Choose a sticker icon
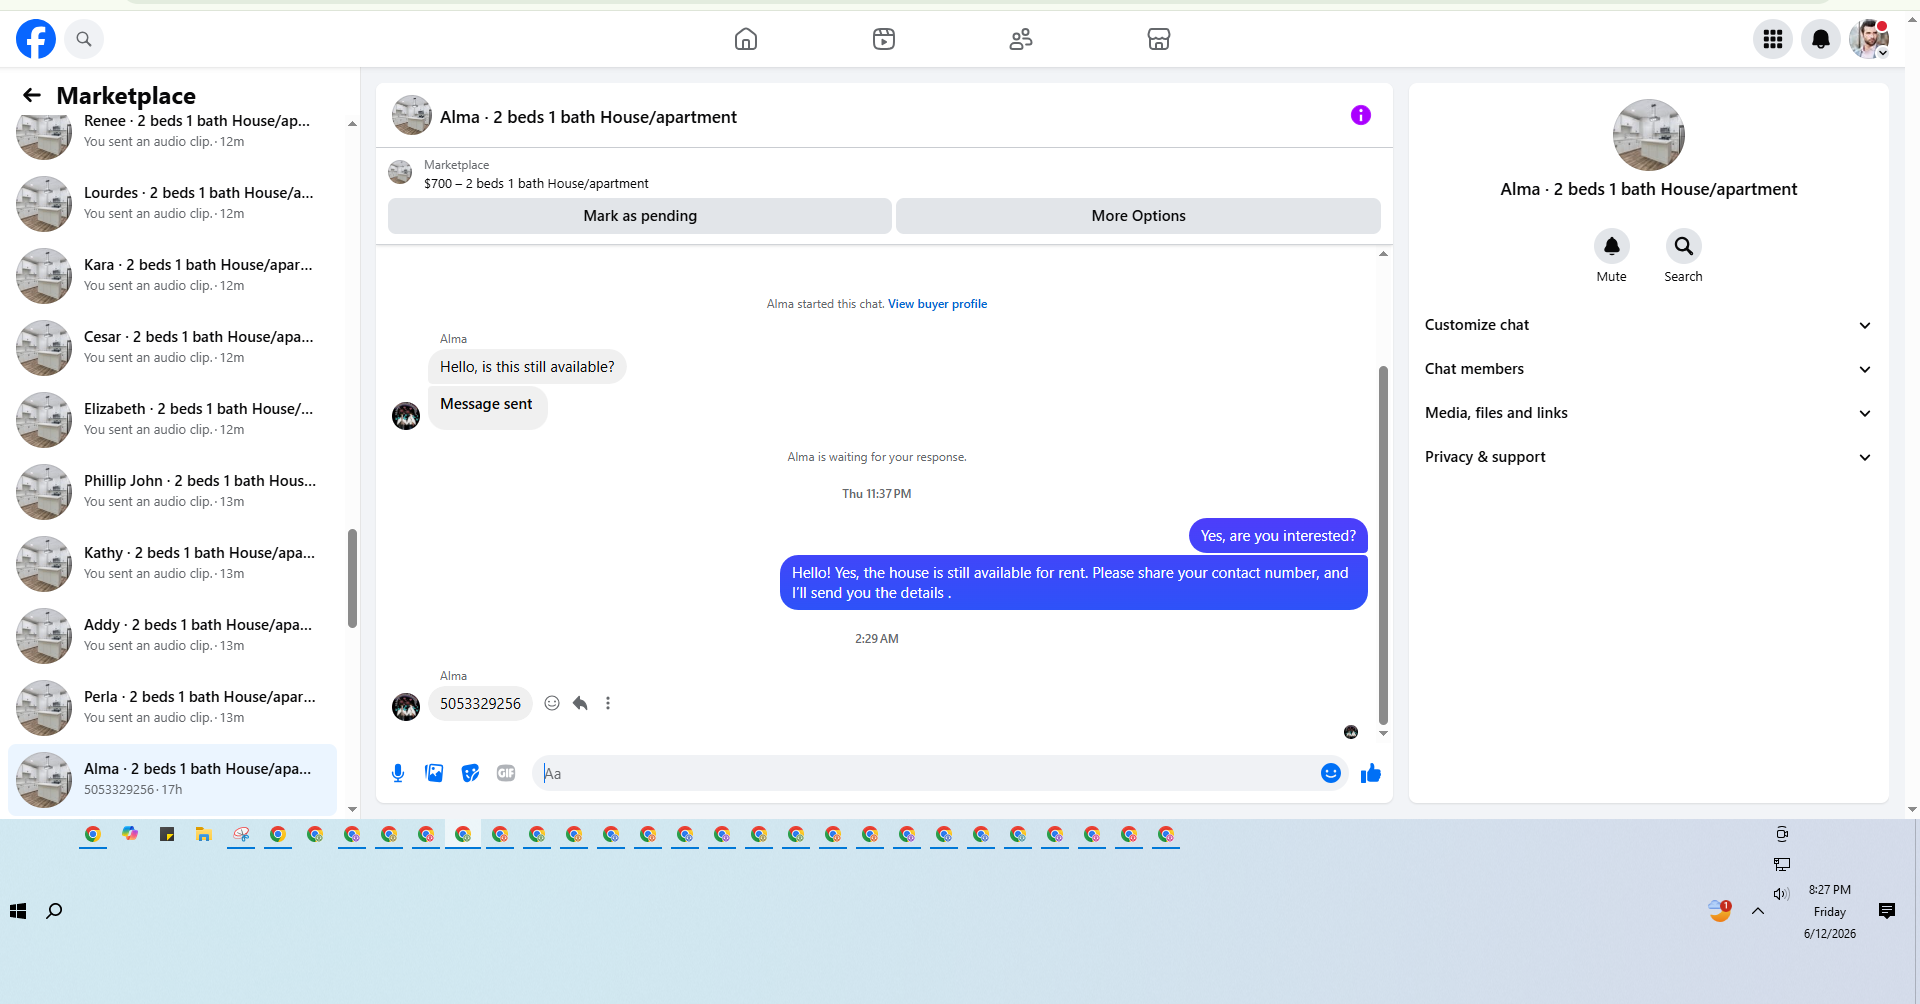 tap(470, 773)
